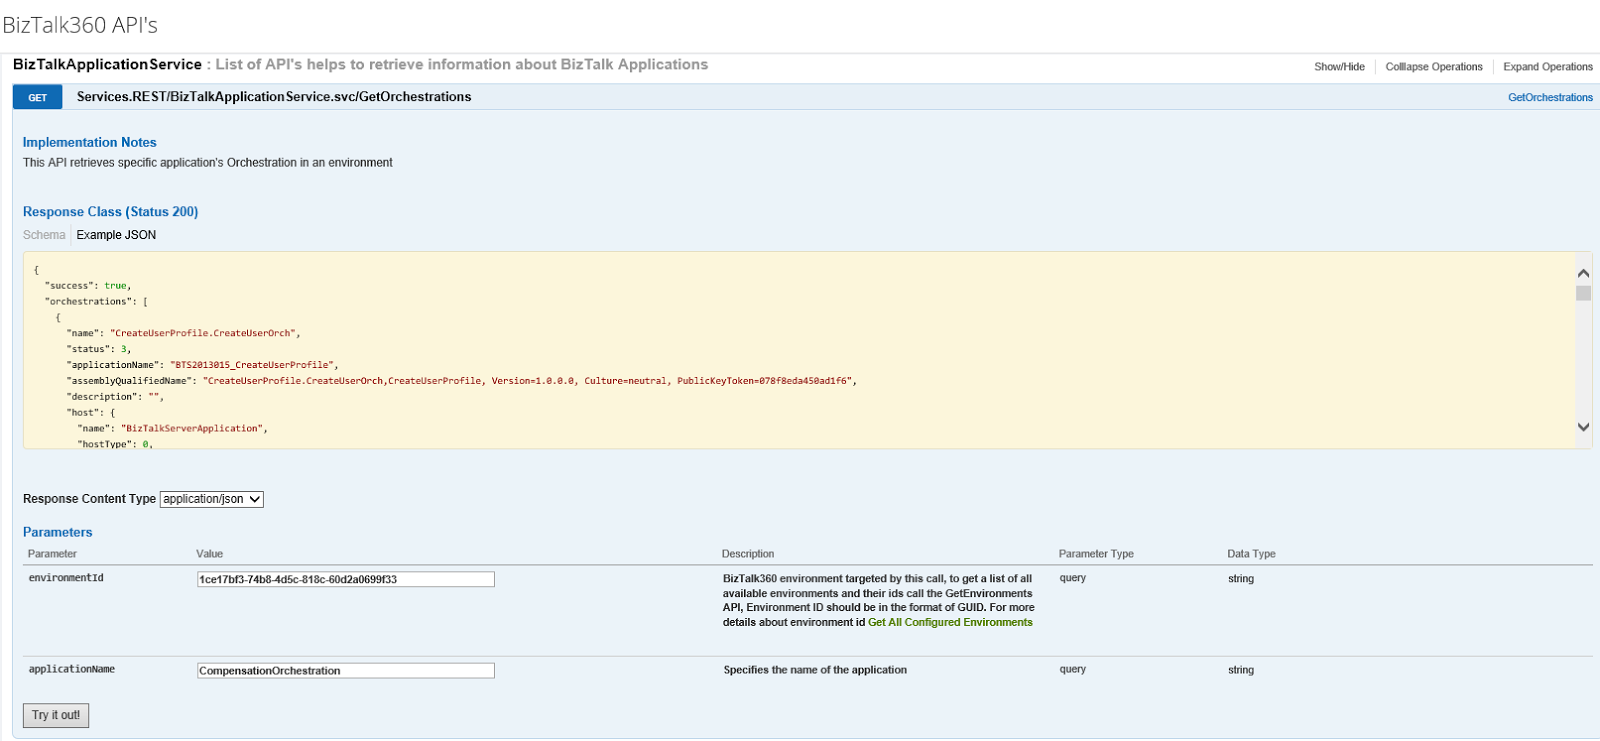Click the GET method badge
Image resolution: width=1600 pixels, height=741 pixels.
click(x=37, y=97)
